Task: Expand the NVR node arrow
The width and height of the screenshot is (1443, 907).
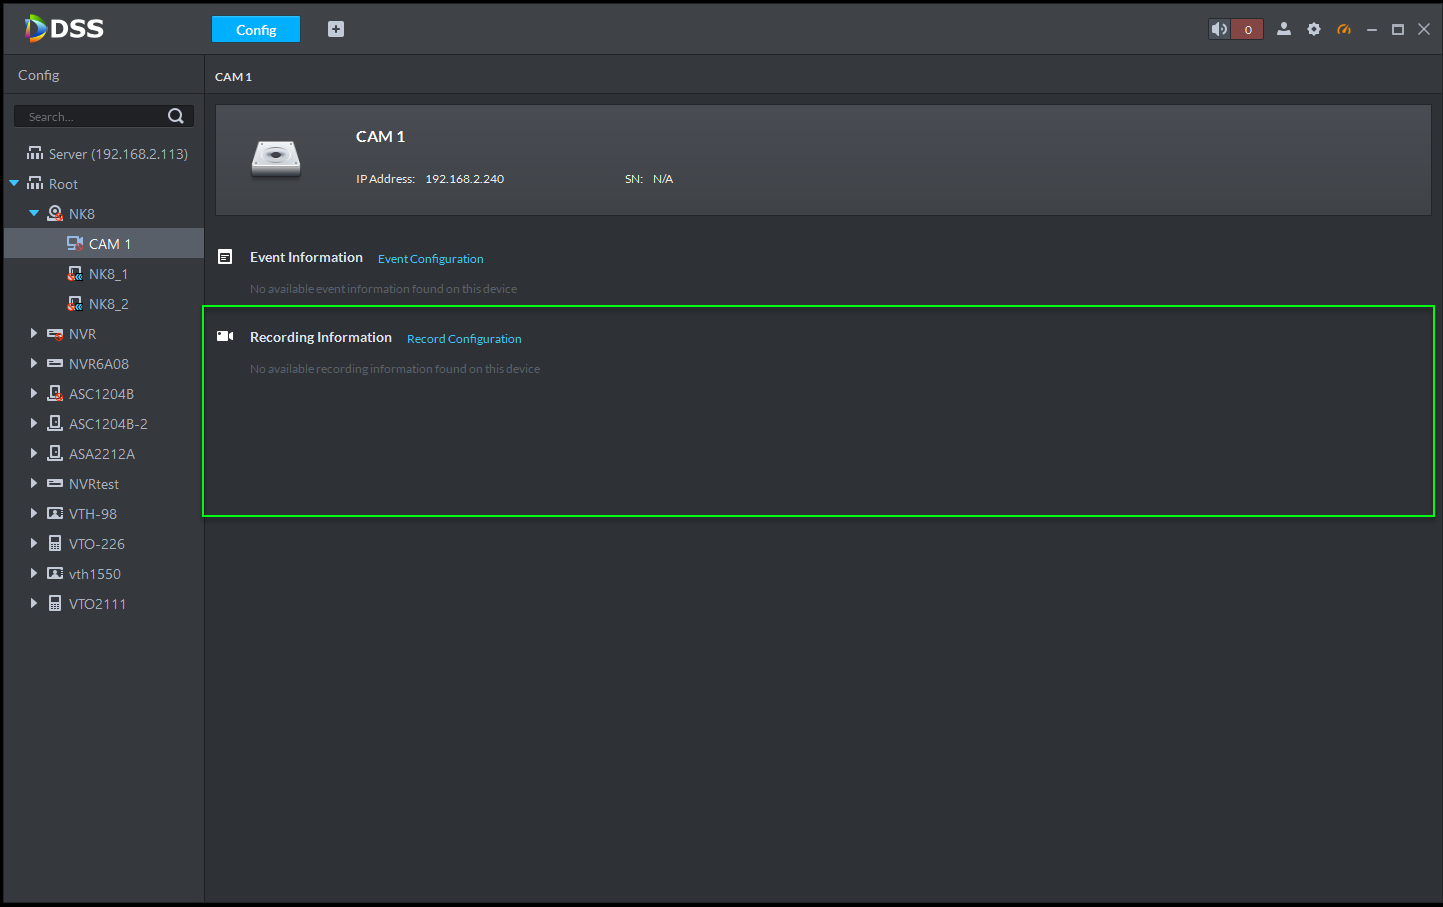Action: (x=34, y=333)
